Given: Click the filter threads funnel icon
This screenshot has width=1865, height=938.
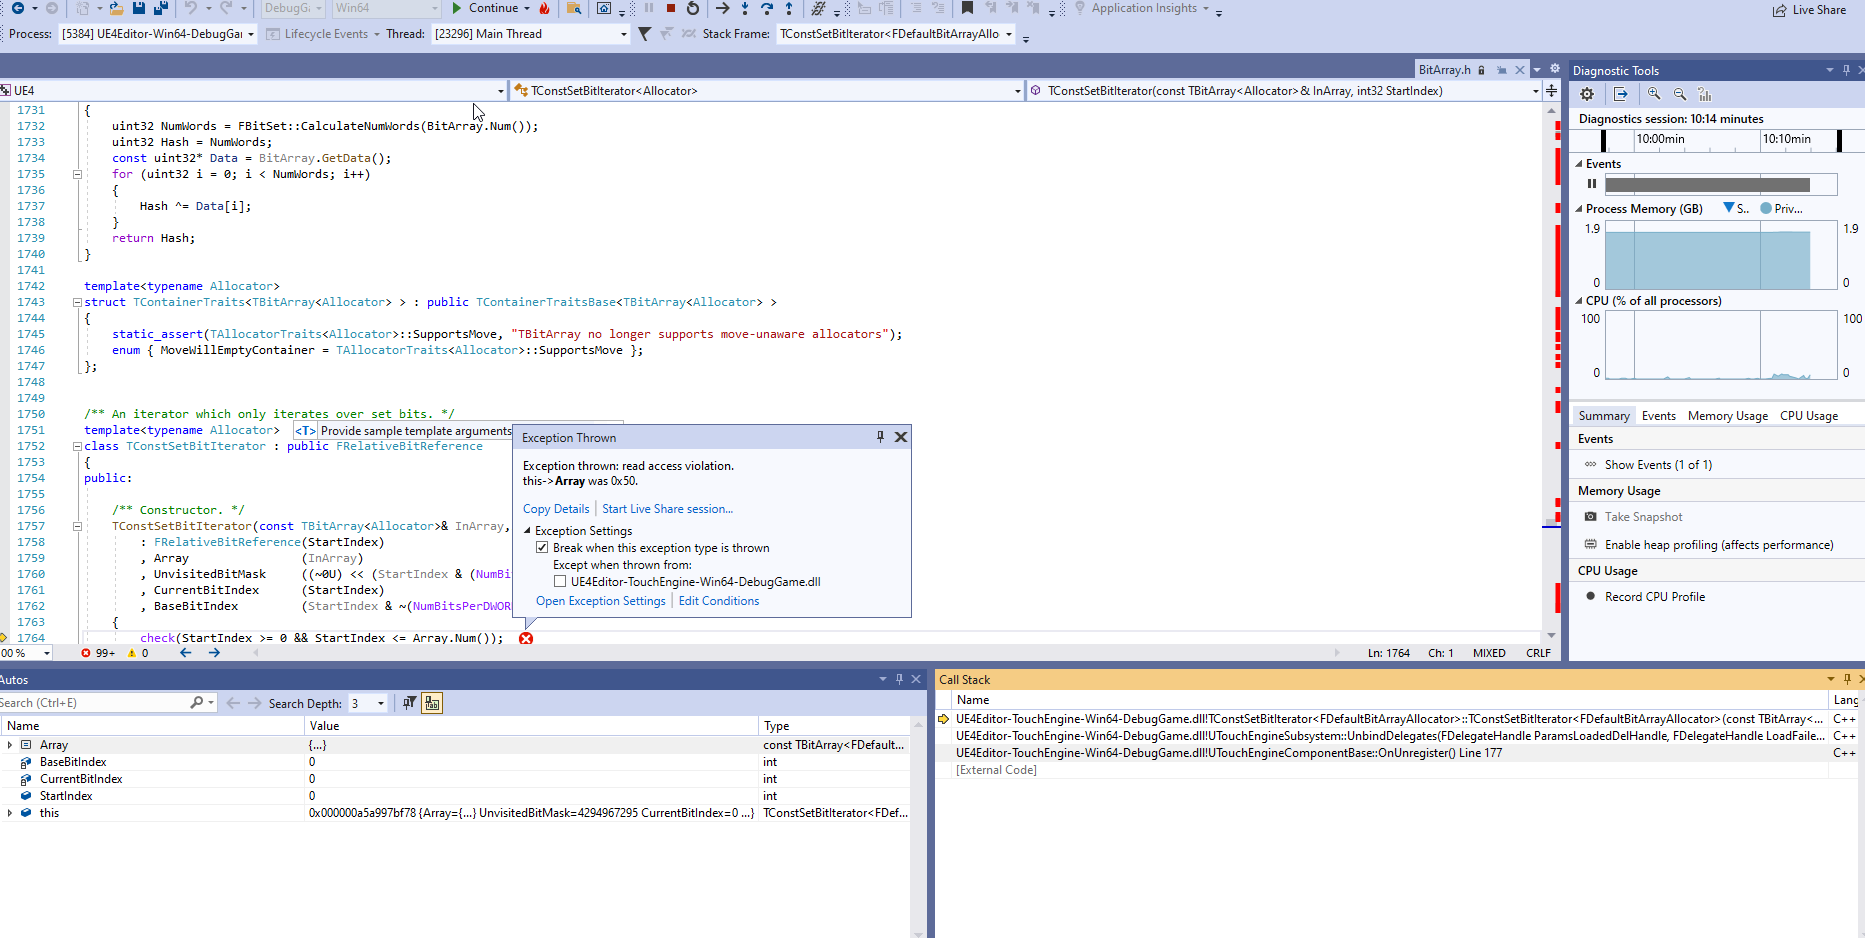Looking at the screenshot, I should 644,34.
